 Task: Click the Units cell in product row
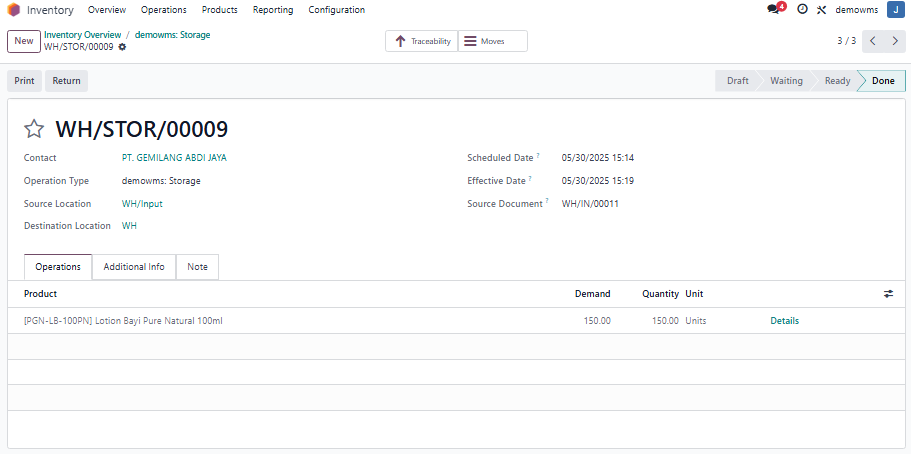click(696, 321)
